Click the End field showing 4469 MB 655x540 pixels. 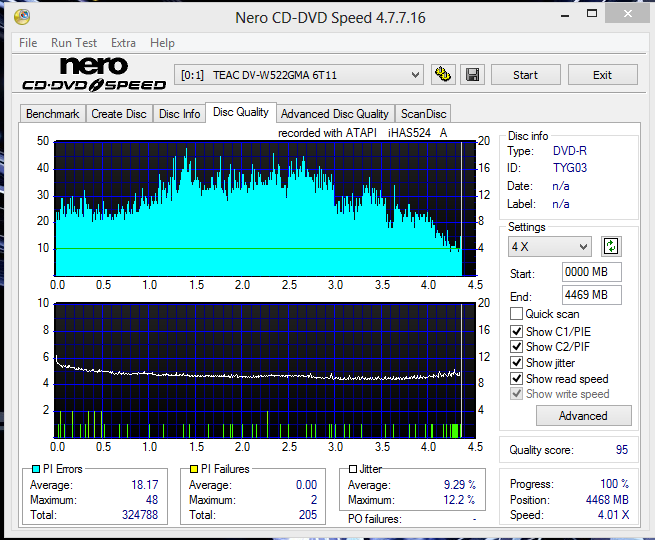click(x=592, y=295)
